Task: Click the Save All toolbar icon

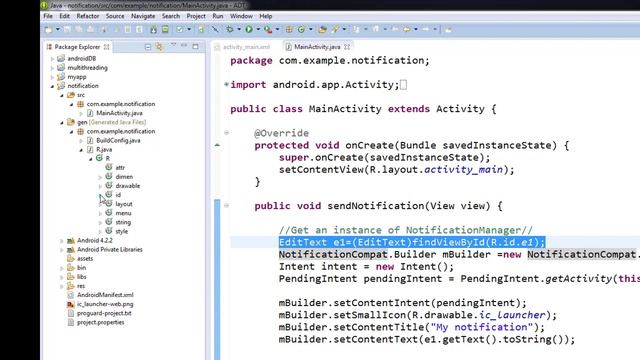Action: [79, 29]
